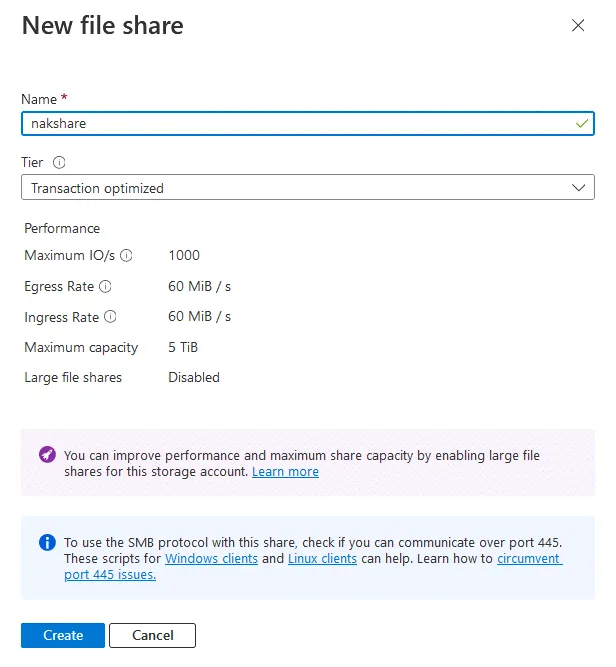Click the green validation checkmark in Name field
Image resolution: width=616 pixels, height=667 pixels.
point(582,123)
